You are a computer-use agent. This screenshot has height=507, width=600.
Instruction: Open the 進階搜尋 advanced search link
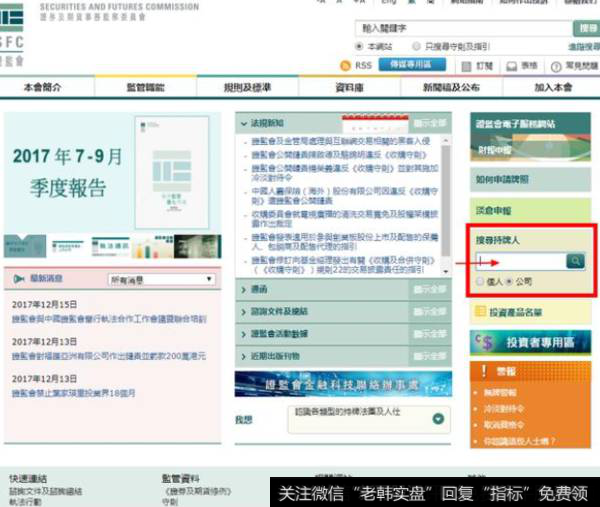point(584,47)
